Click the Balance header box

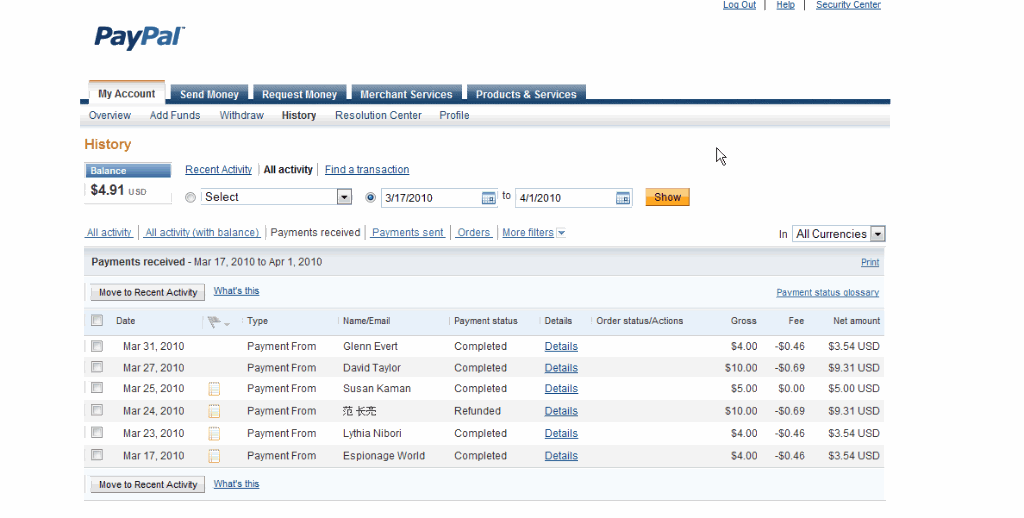(x=128, y=170)
